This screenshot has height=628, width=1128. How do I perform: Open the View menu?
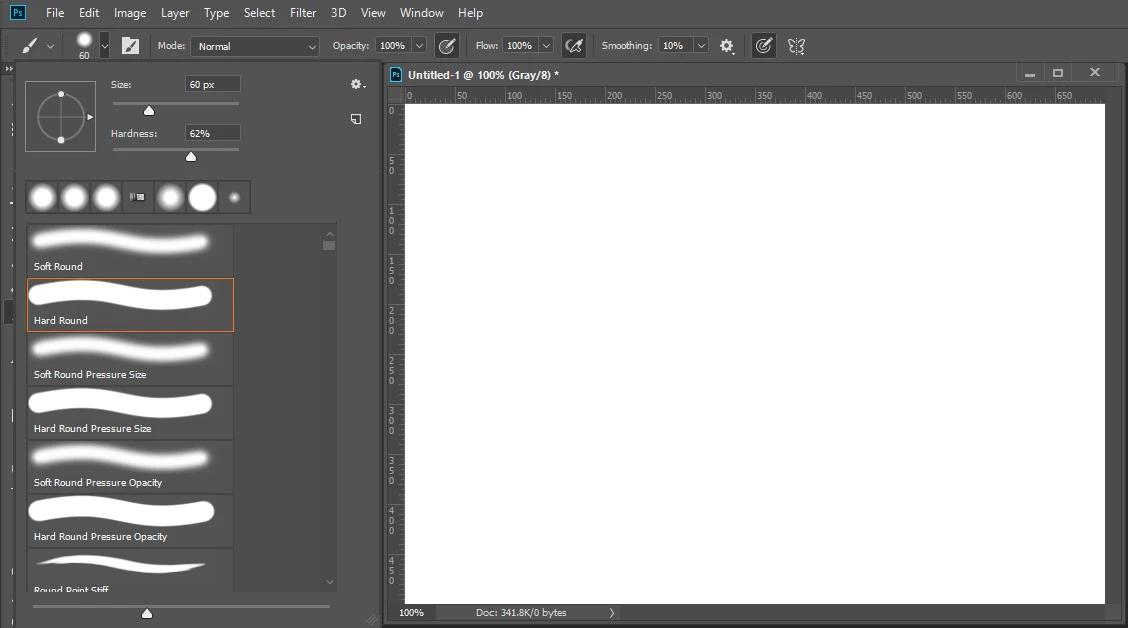373,13
